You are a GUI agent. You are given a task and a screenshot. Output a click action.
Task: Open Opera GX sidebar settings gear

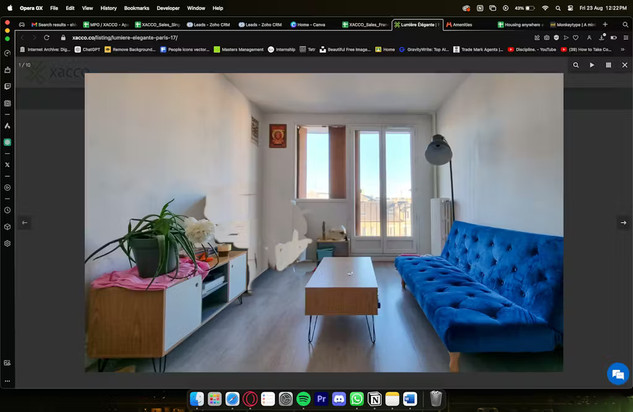(x=7, y=243)
